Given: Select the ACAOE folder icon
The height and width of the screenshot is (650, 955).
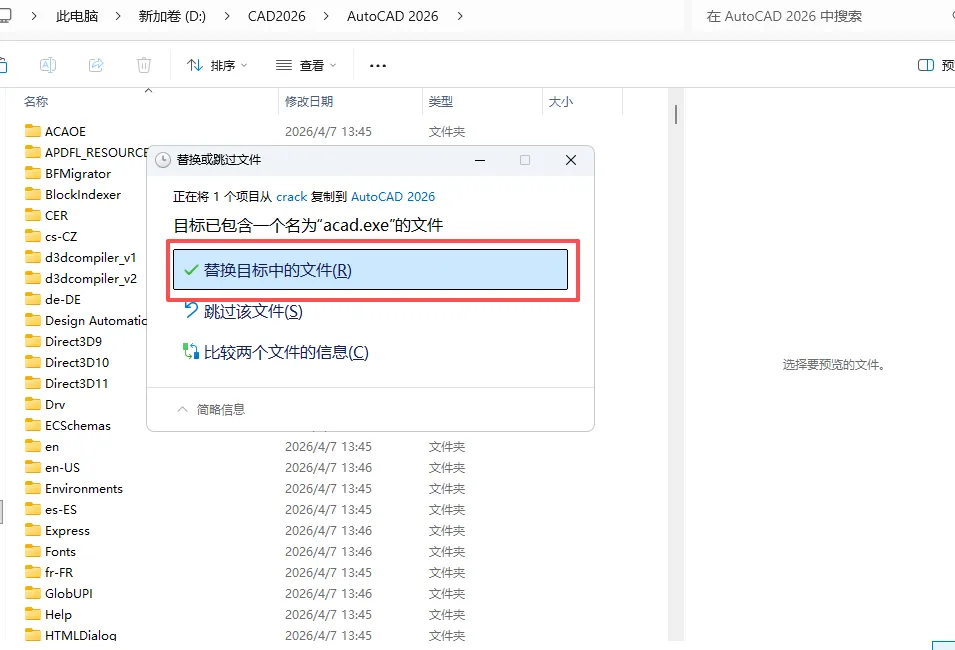Looking at the screenshot, I should coord(33,131).
